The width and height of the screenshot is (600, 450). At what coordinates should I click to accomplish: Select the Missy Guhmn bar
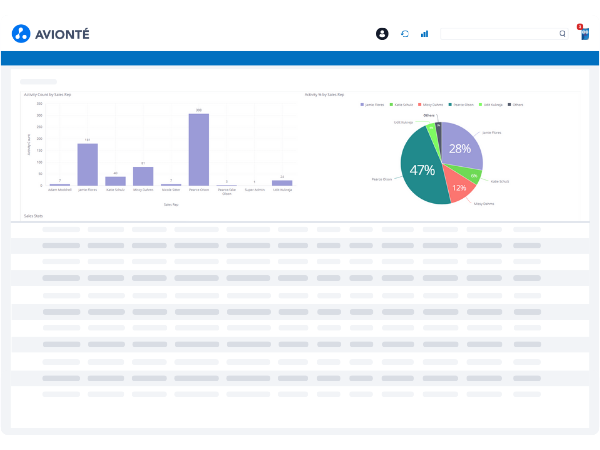(143, 176)
